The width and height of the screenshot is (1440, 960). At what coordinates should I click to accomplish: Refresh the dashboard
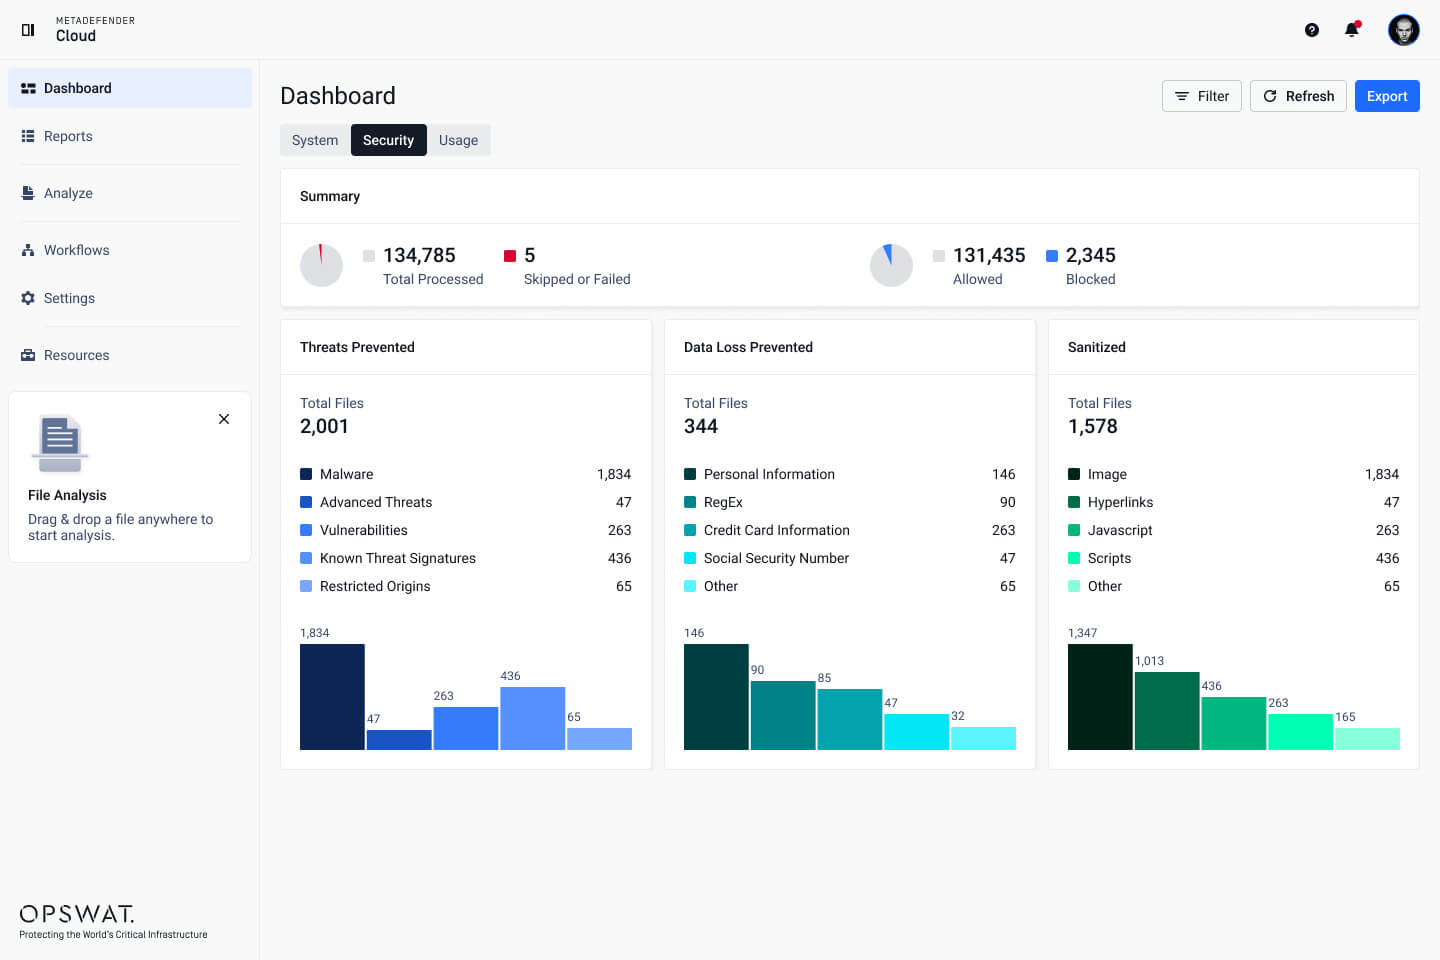[x=1298, y=96]
